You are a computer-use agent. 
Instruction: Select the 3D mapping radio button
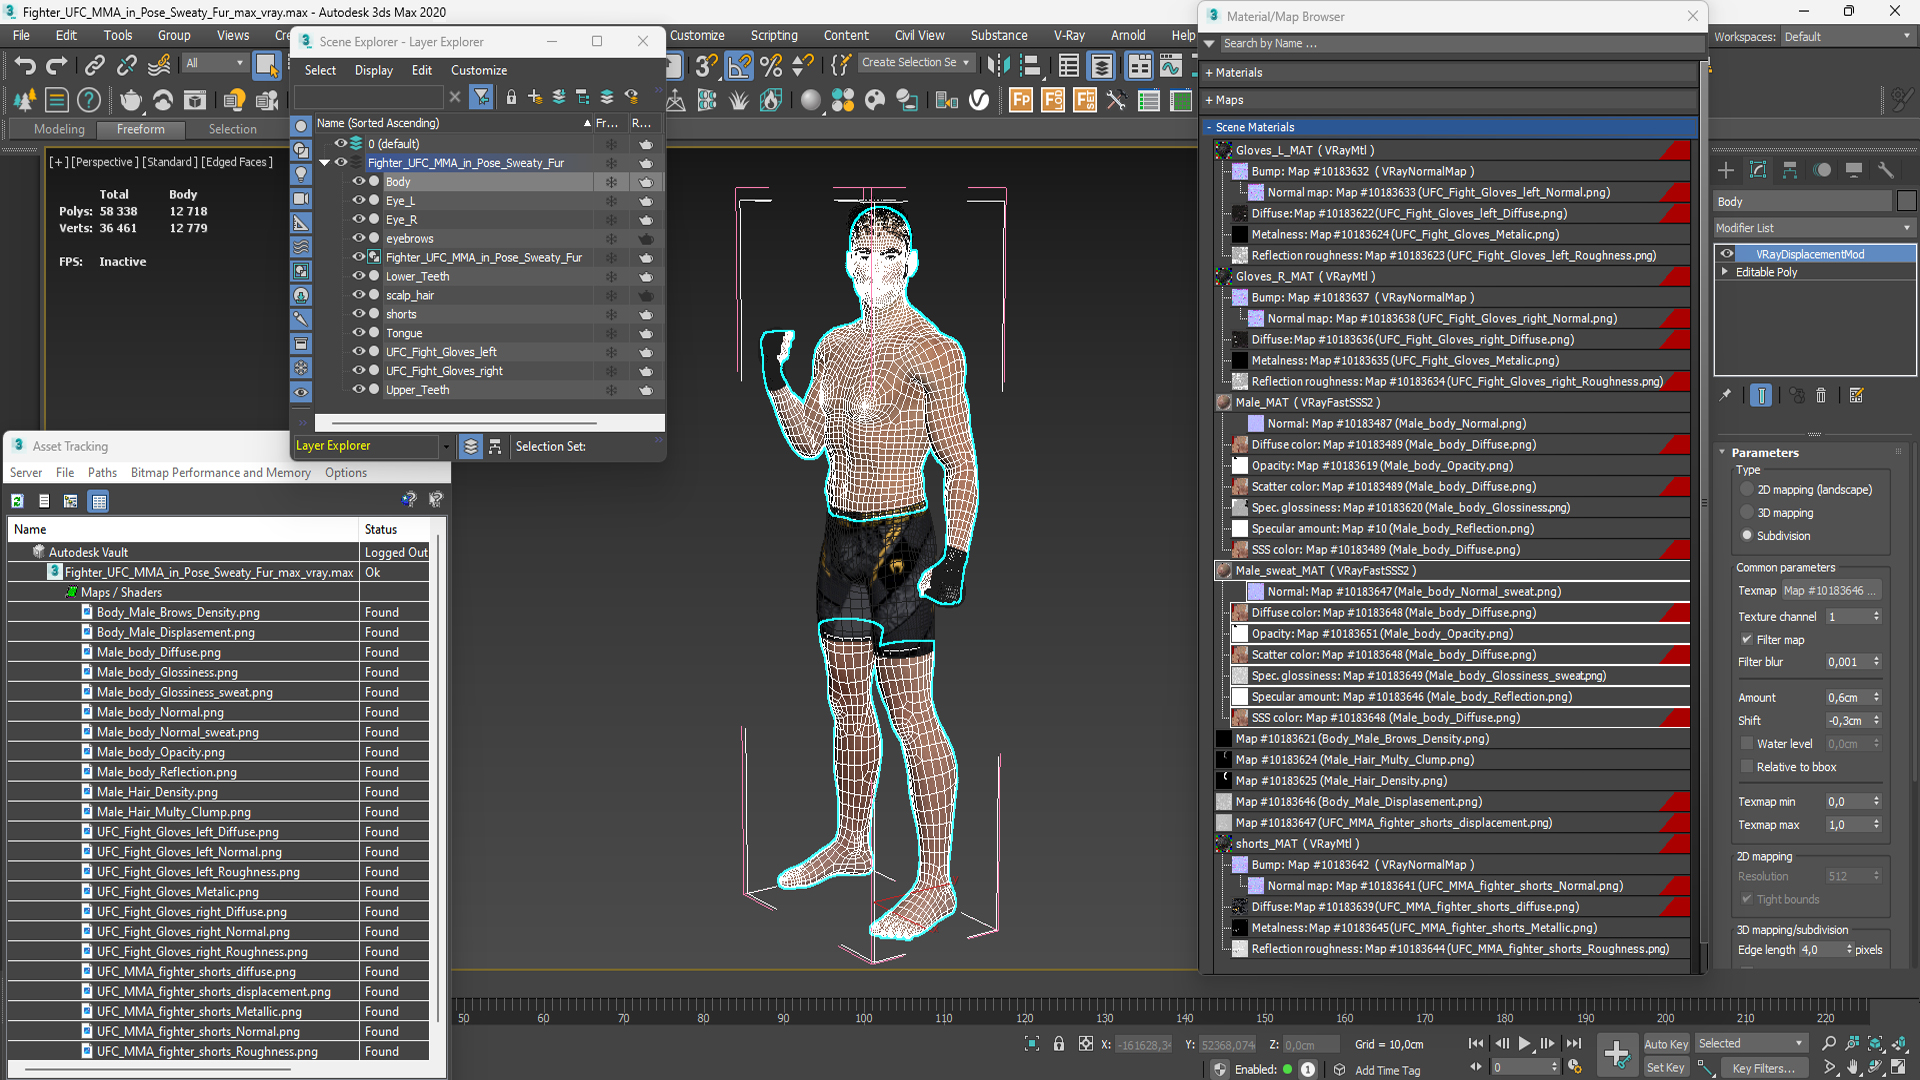pos(1747,513)
